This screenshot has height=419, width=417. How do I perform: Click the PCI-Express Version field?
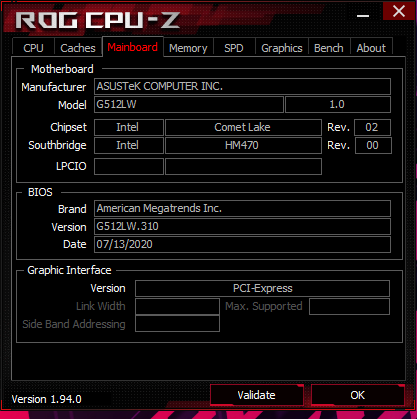point(262,288)
